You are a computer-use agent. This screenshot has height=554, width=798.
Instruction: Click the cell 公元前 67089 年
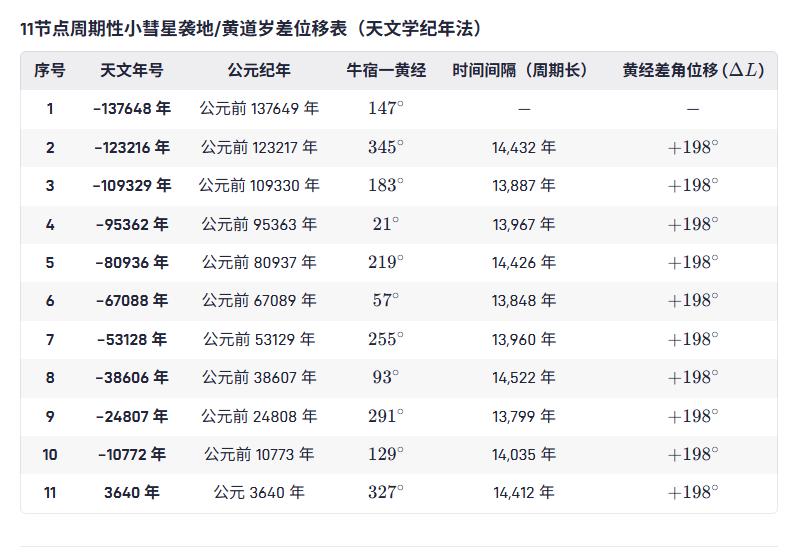coord(259,301)
